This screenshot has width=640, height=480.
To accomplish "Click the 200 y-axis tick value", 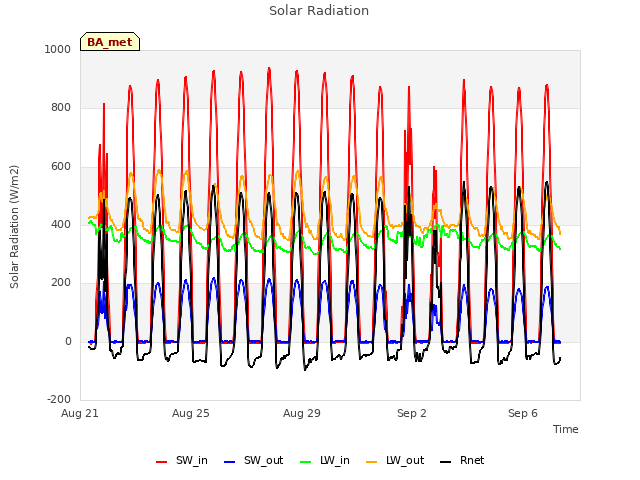I will coord(61,283).
